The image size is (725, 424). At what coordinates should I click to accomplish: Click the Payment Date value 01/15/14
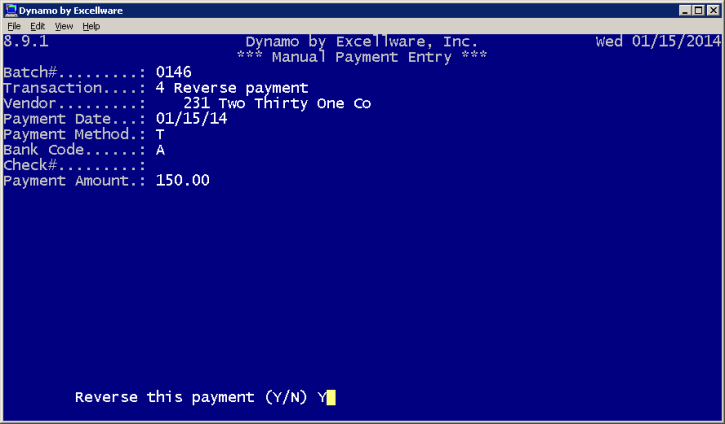tap(191, 119)
